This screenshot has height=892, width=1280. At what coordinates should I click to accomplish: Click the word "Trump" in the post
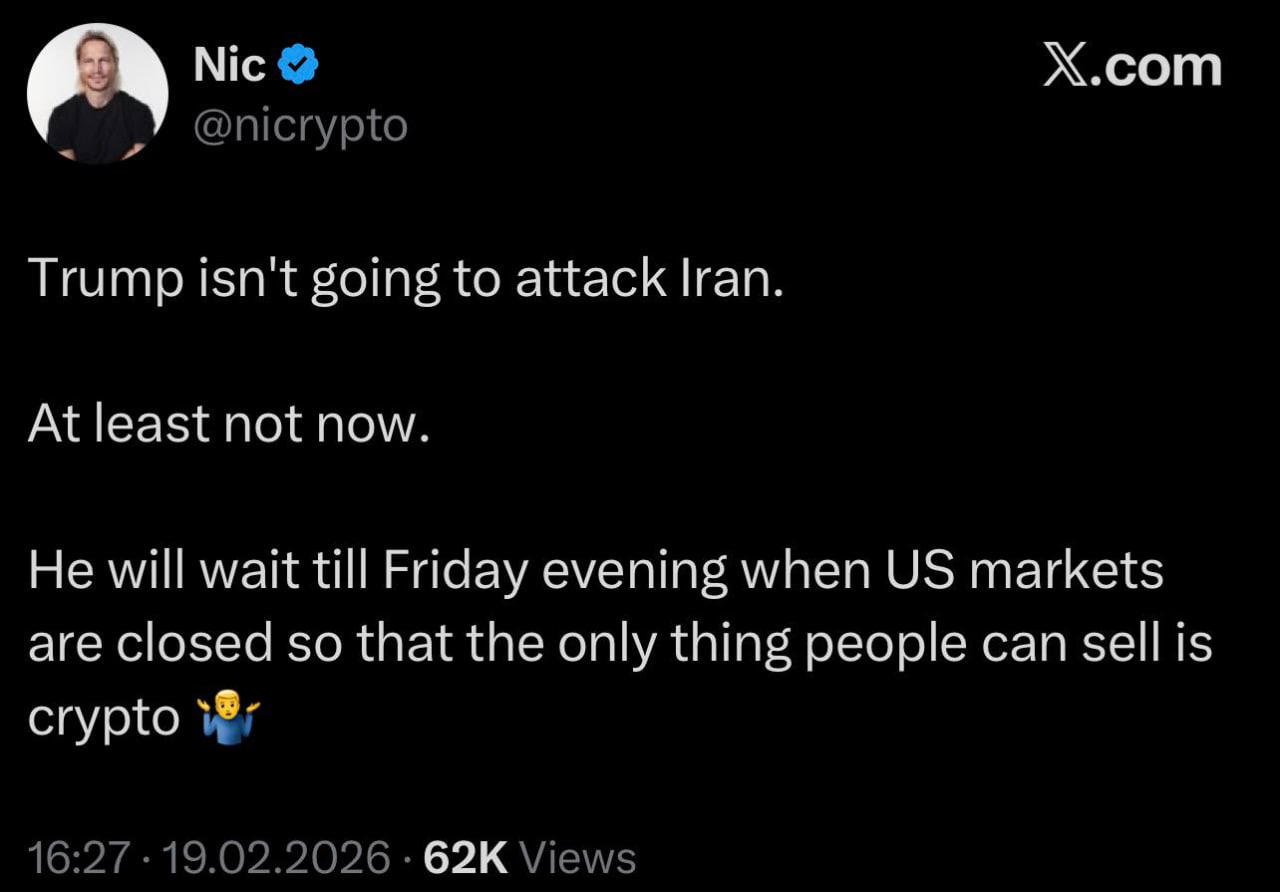[104, 281]
